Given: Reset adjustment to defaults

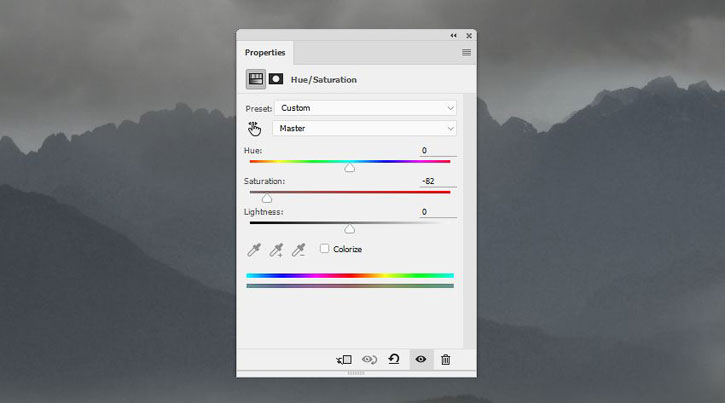Looking at the screenshot, I should click(394, 359).
